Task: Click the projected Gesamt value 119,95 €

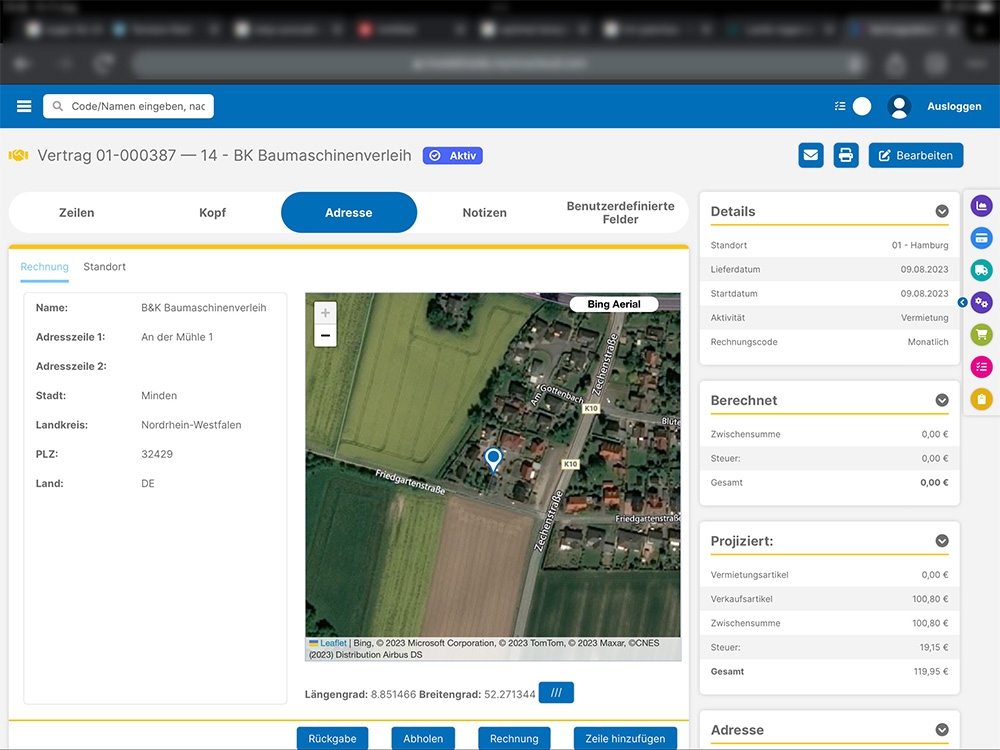Action: [x=930, y=672]
